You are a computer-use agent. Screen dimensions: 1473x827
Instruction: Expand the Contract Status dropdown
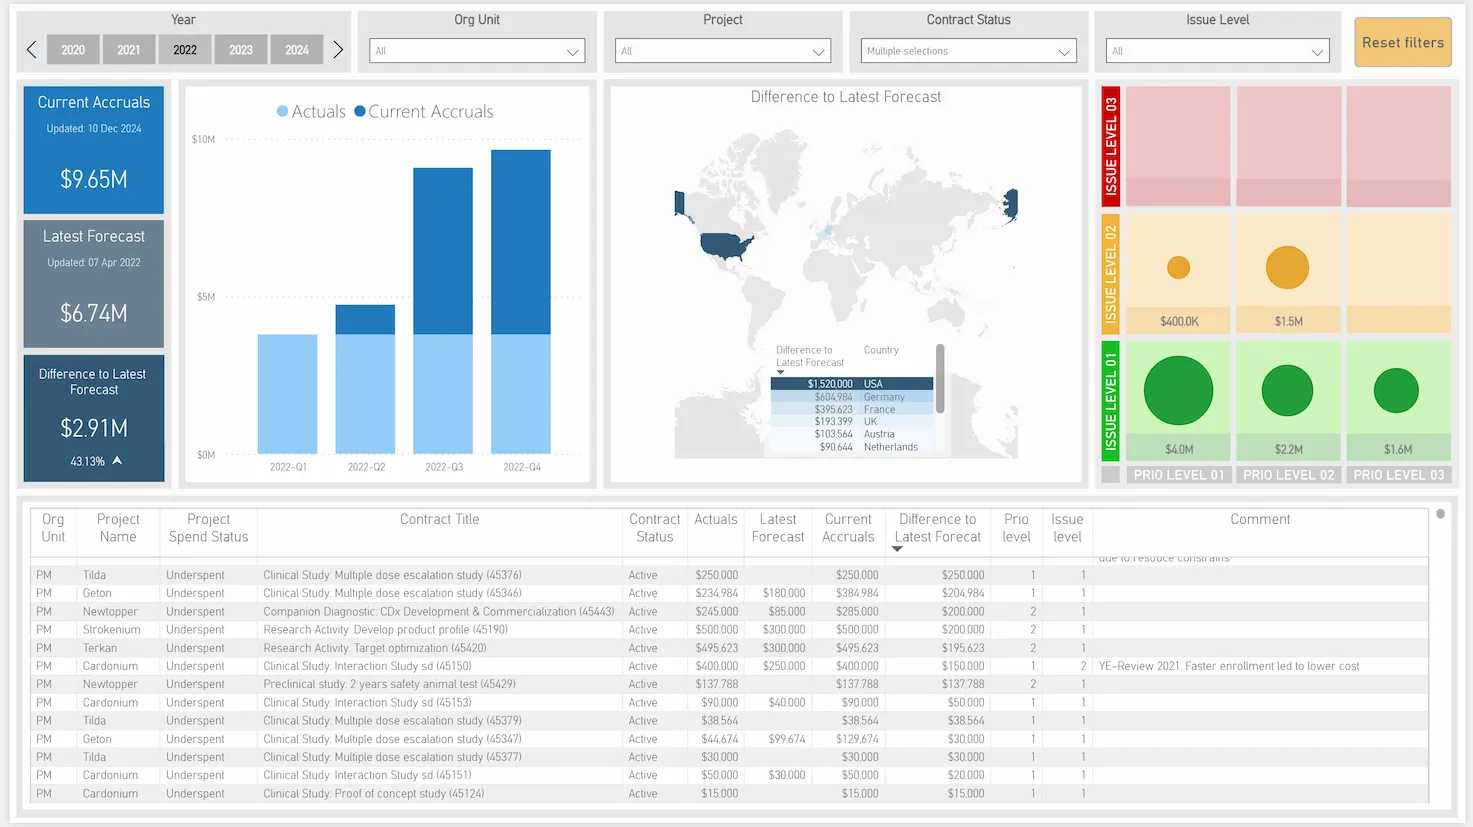[968, 51]
